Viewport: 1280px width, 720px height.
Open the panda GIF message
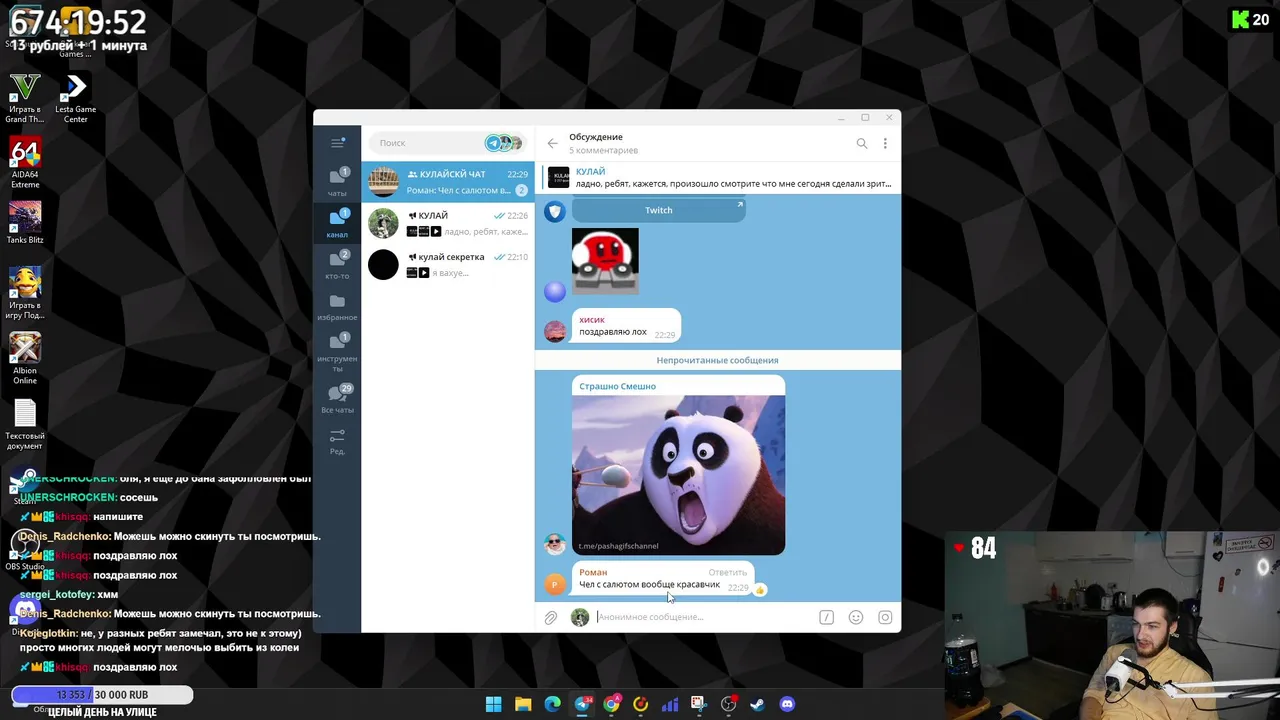coord(678,475)
